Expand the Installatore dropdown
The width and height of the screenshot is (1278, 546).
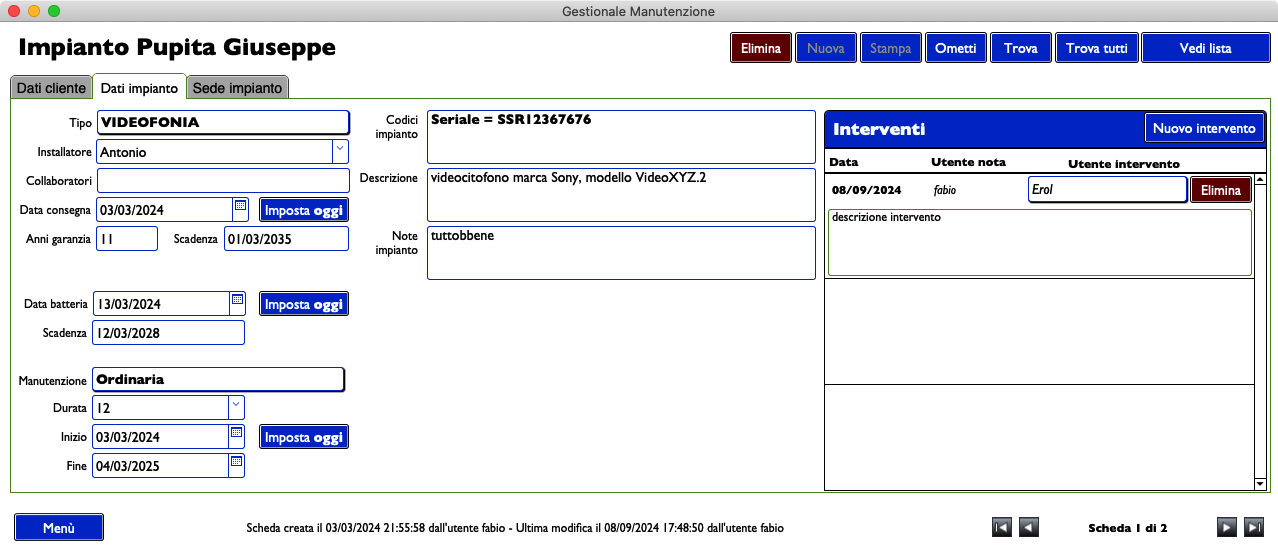coord(340,152)
